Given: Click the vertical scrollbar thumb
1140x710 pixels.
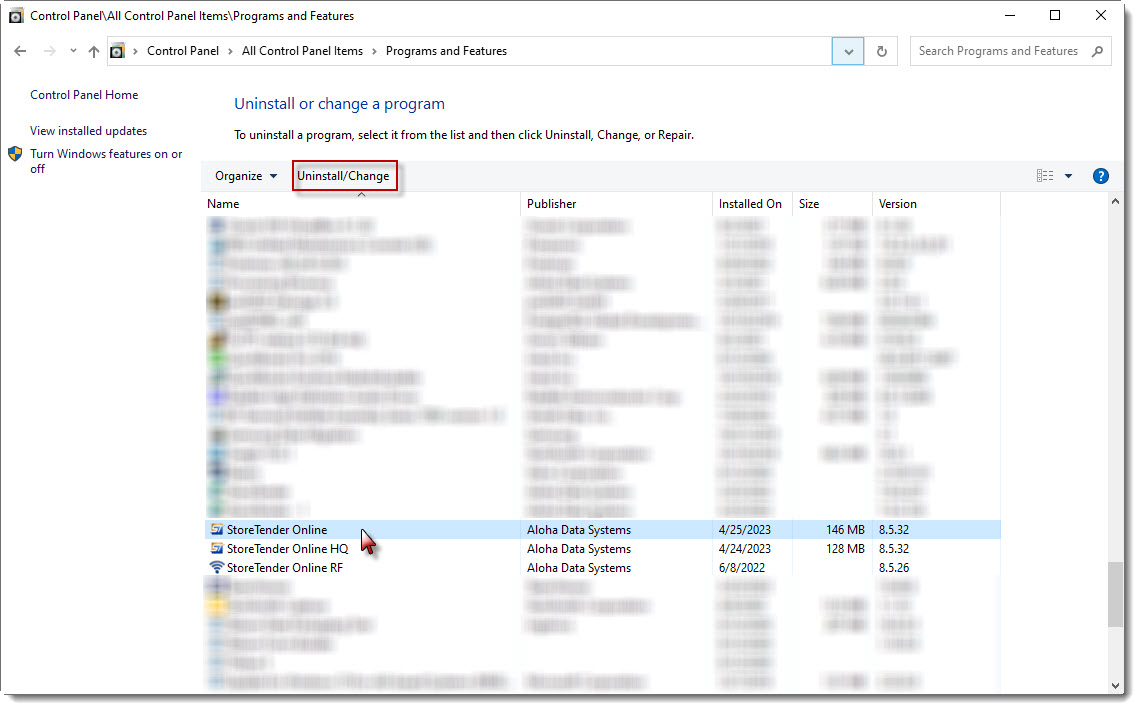Looking at the screenshot, I should click(1115, 594).
